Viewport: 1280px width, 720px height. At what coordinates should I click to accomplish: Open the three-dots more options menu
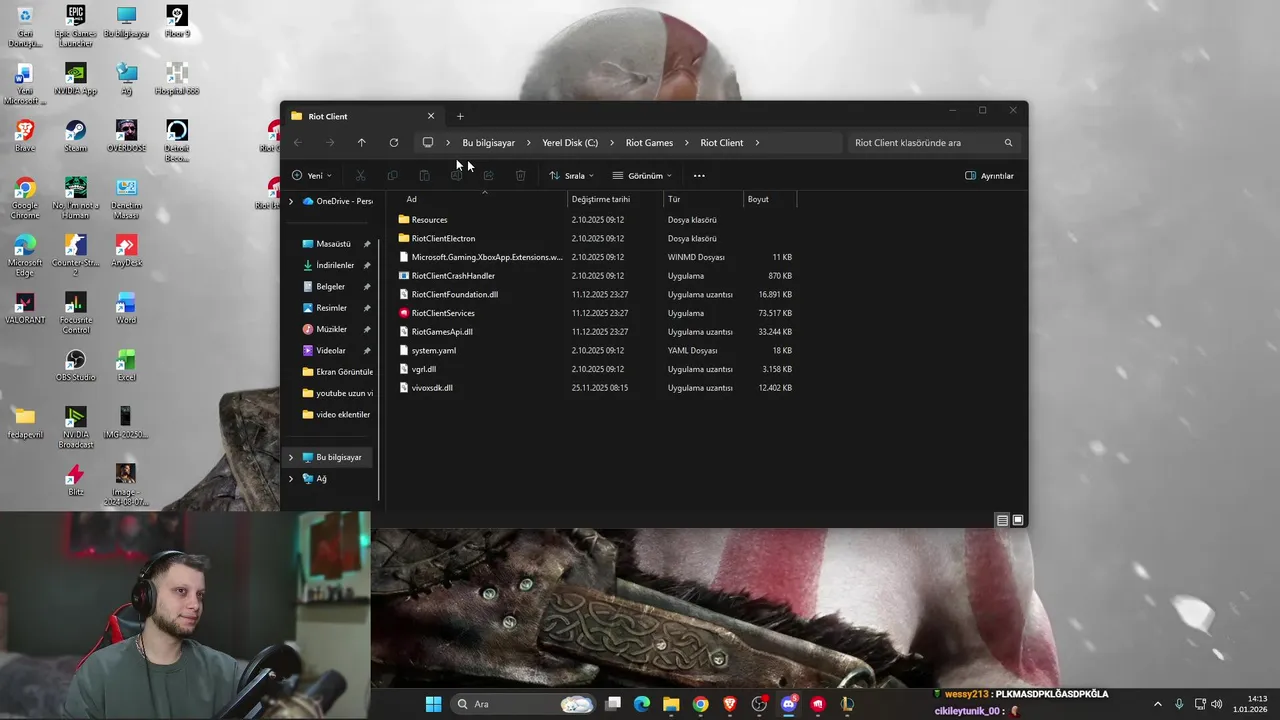tap(699, 175)
